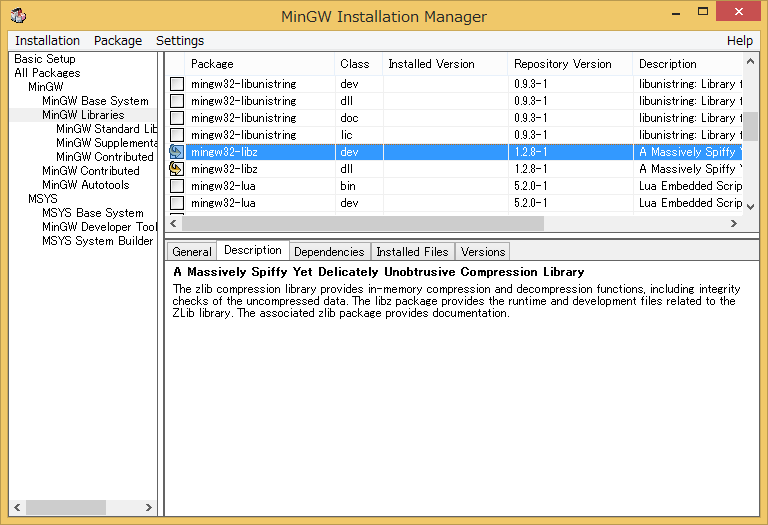Switch to the Dependencies tab
Viewport: 768px width, 525px height.
[x=329, y=252]
